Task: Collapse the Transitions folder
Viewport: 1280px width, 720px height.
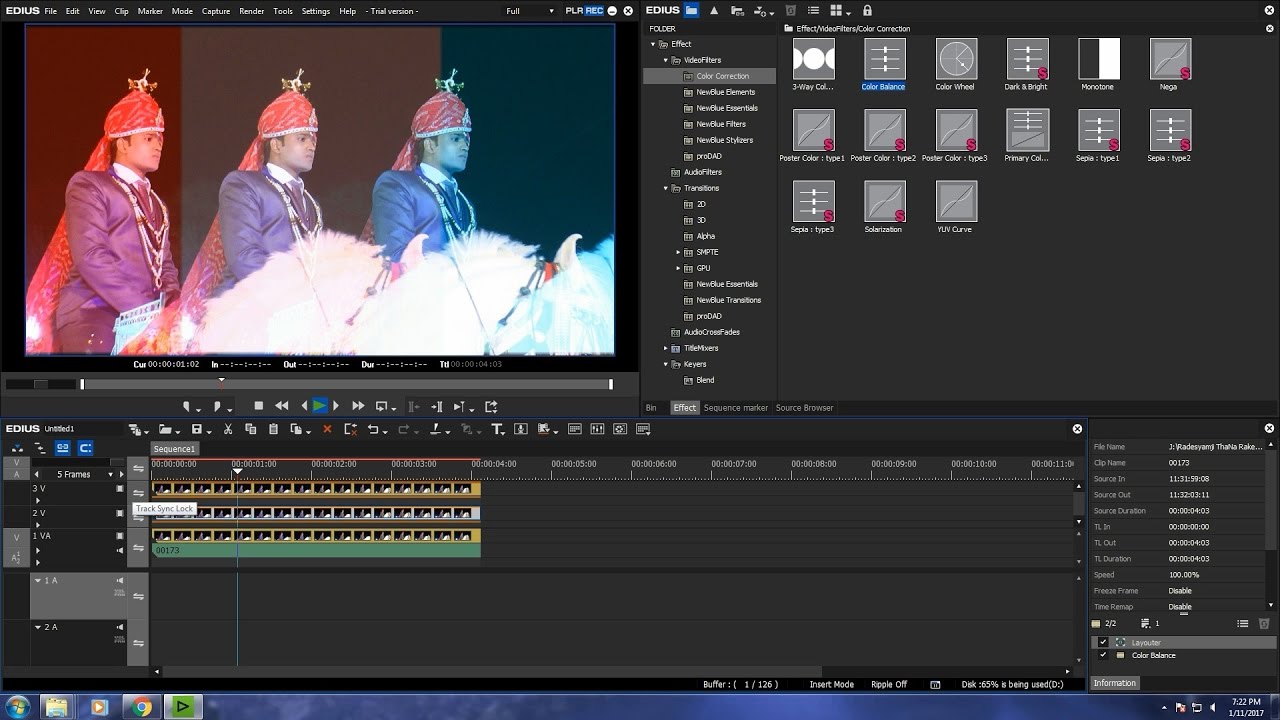Action: point(665,188)
